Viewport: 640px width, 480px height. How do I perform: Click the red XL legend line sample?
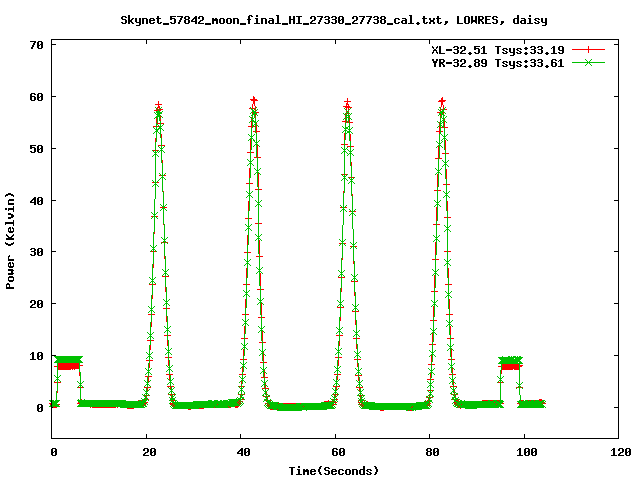(x=588, y=50)
